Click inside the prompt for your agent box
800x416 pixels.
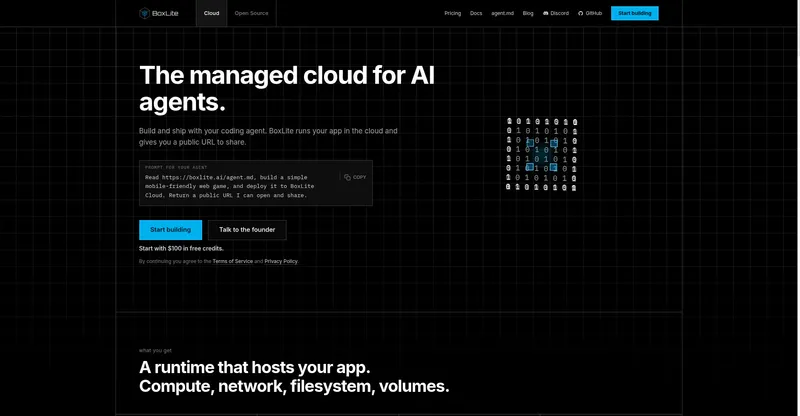click(x=256, y=183)
